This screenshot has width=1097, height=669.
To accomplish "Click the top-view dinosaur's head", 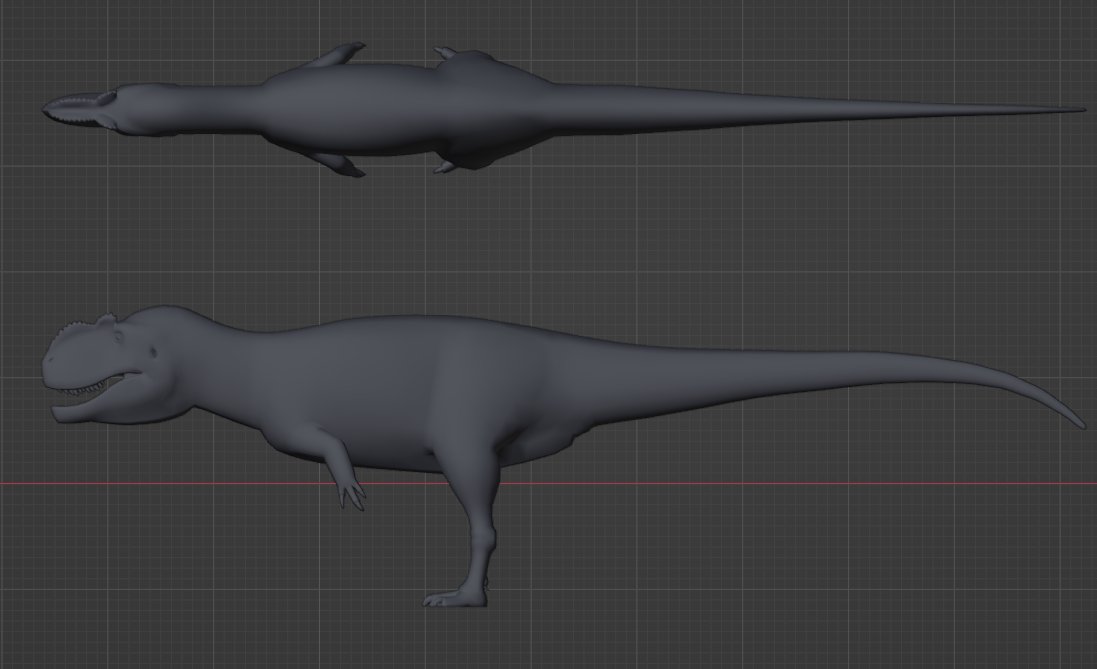I will click(x=80, y=110).
